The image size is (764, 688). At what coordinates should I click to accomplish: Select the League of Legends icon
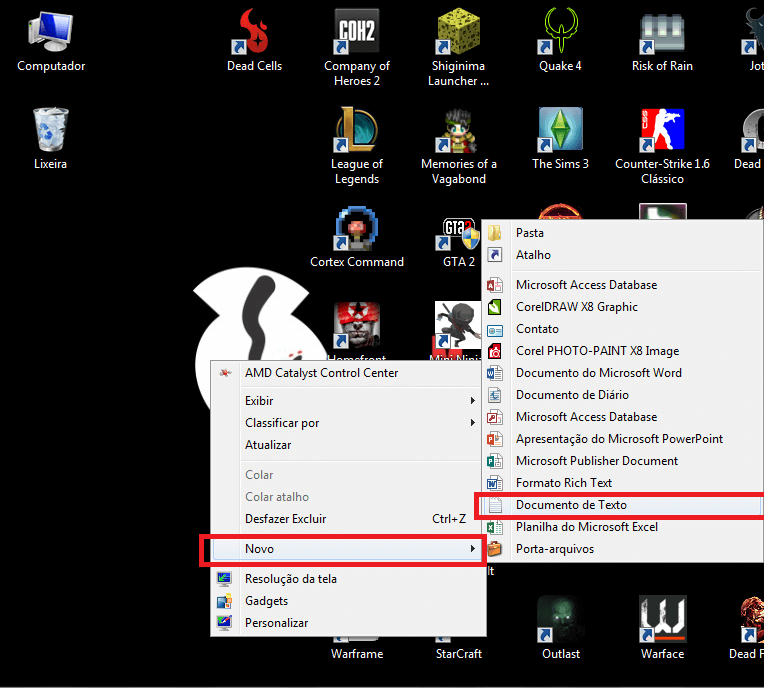tap(357, 133)
